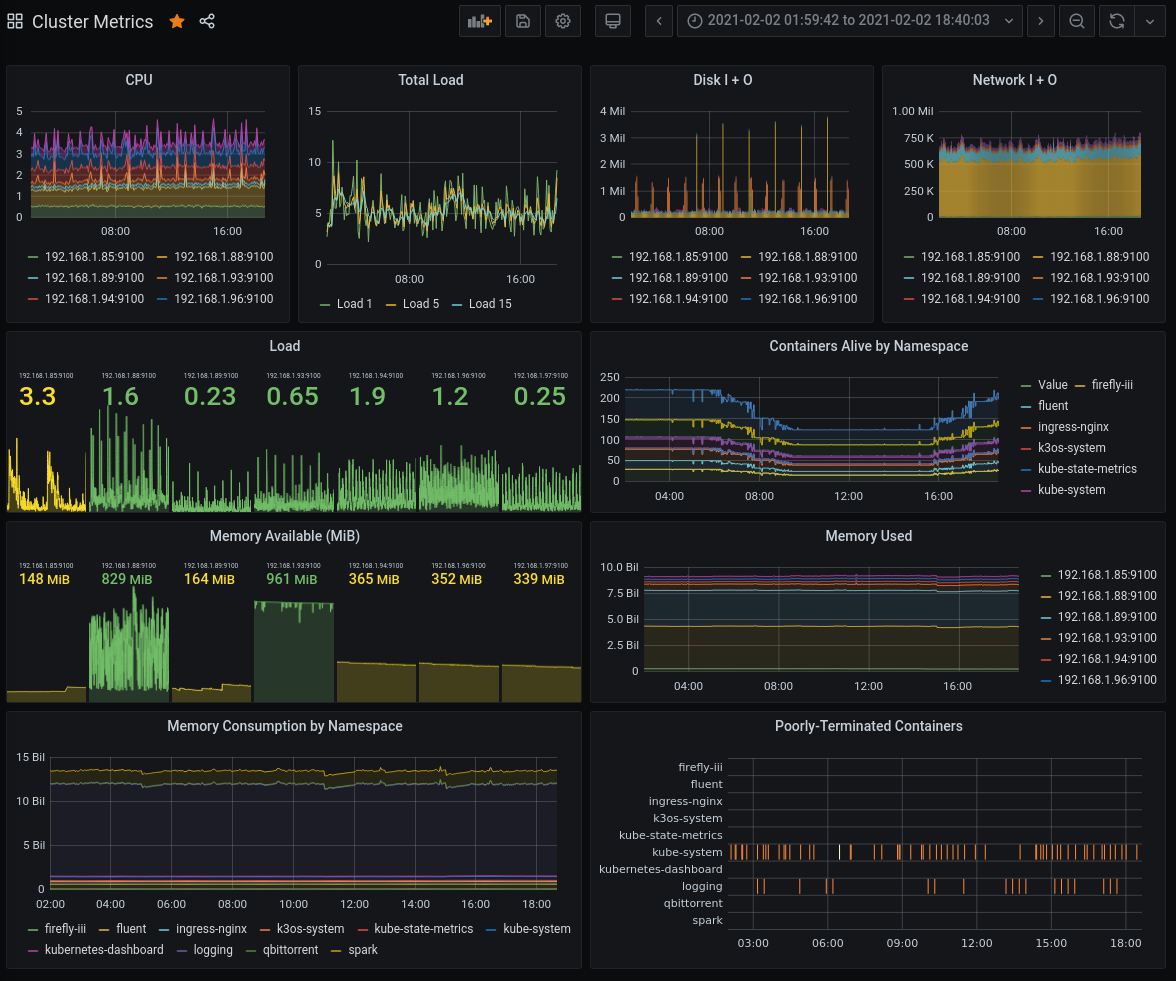Image resolution: width=1176 pixels, height=981 pixels.
Task: Refresh the dashboard
Action: click(1117, 21)
